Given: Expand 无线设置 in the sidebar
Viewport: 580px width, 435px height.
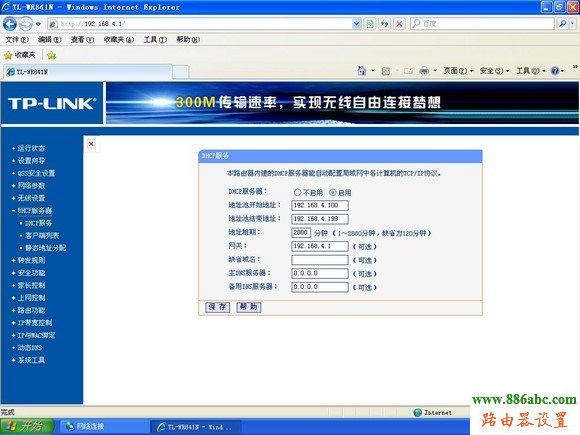Looking at the screenshot, I should coord(31,198).
